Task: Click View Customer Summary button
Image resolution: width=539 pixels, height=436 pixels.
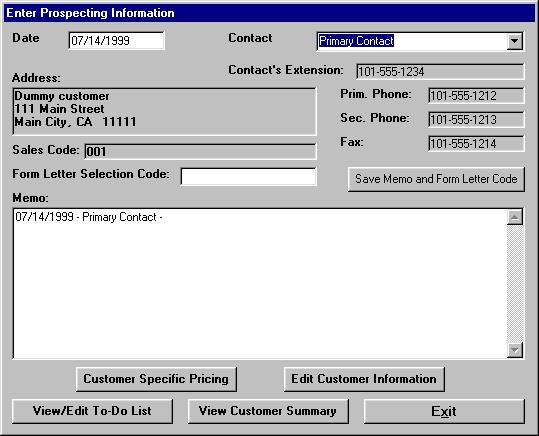Action: 268,411
